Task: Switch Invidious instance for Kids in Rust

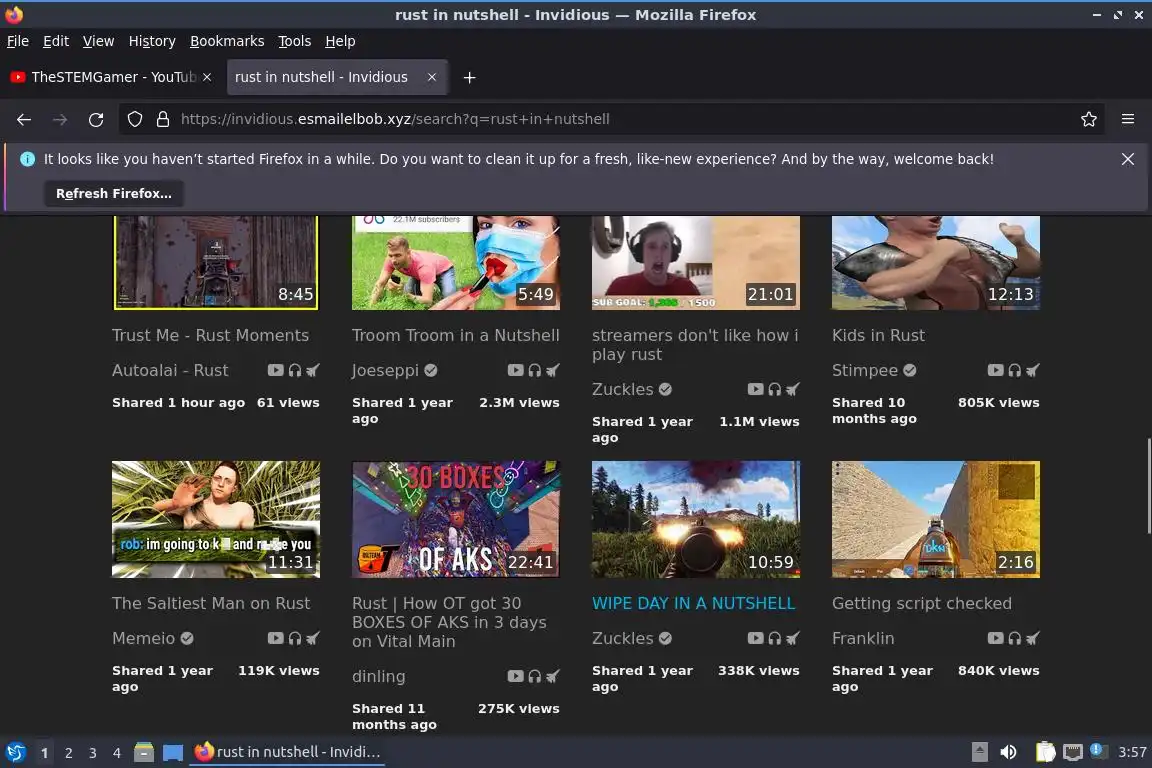Action: click(1033, 370)
